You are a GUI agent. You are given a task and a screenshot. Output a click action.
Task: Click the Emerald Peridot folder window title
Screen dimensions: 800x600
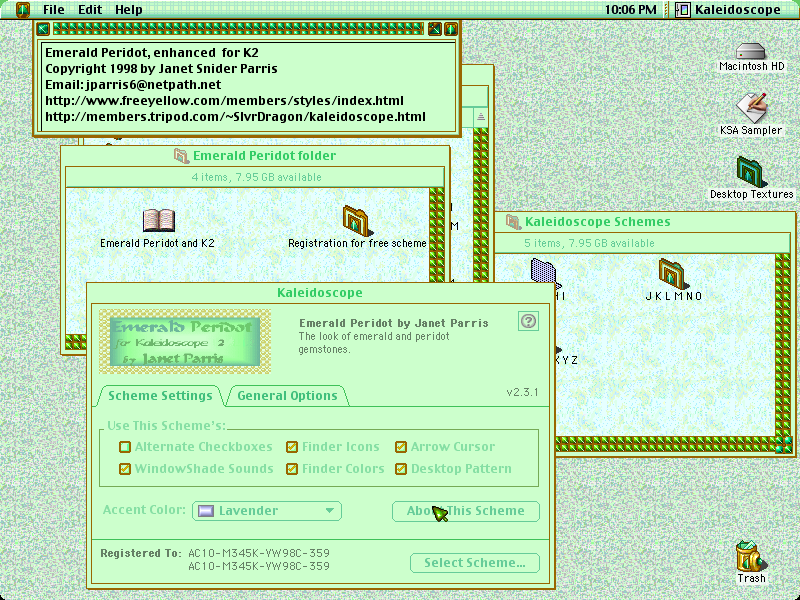point(264,156)
